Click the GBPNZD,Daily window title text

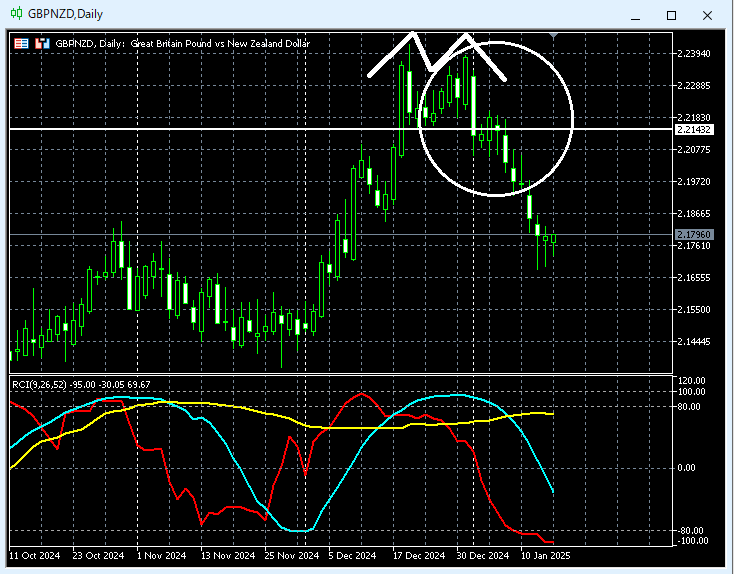(65, 14)
